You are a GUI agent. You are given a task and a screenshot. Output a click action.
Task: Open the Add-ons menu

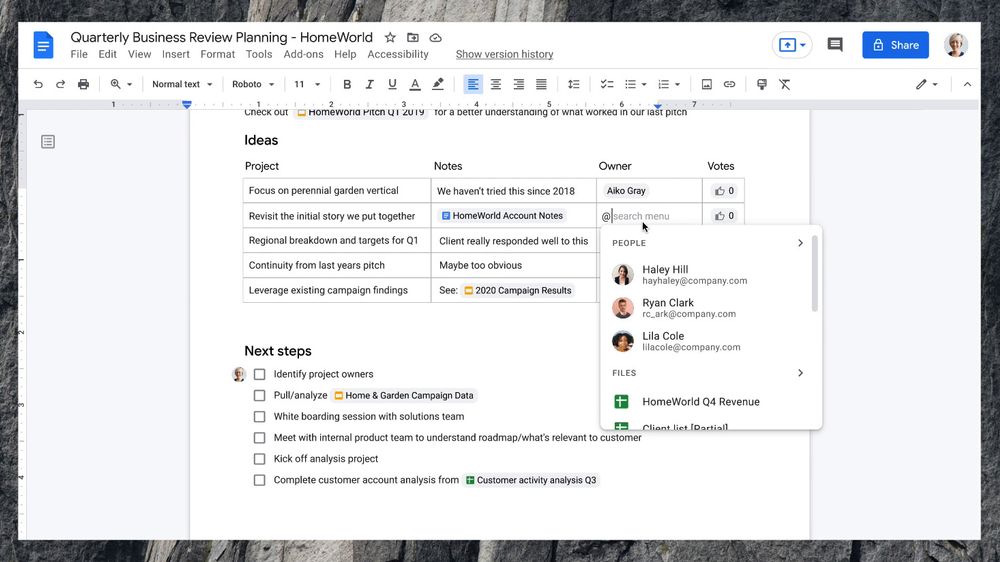(304, 54)
